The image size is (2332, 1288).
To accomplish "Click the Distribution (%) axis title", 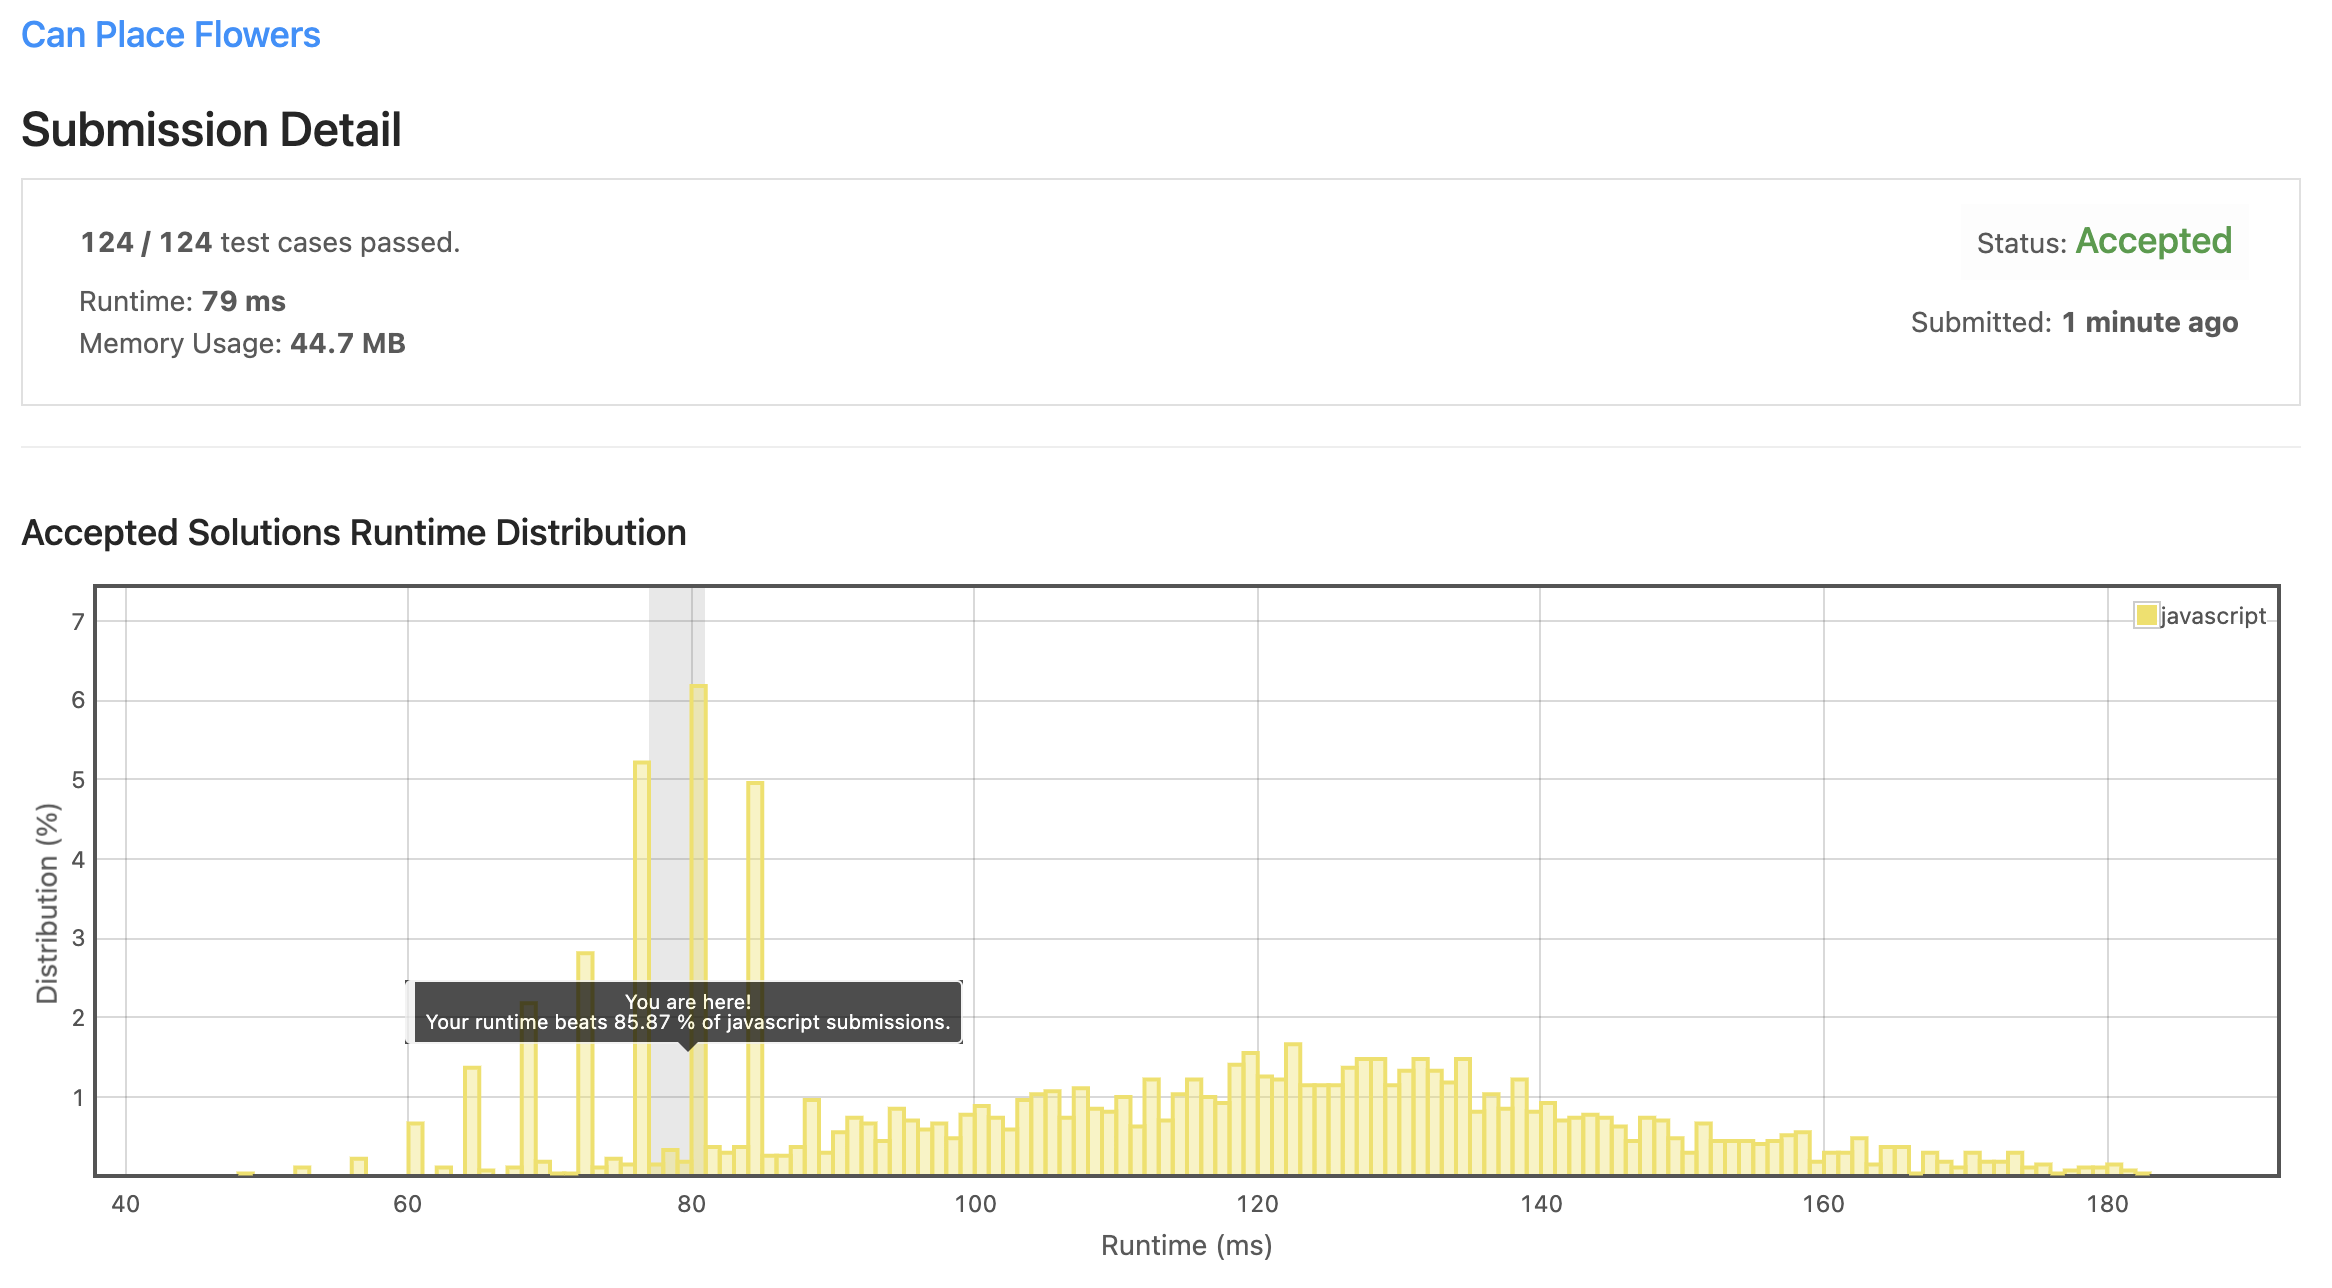I will [x=47, y=902].
